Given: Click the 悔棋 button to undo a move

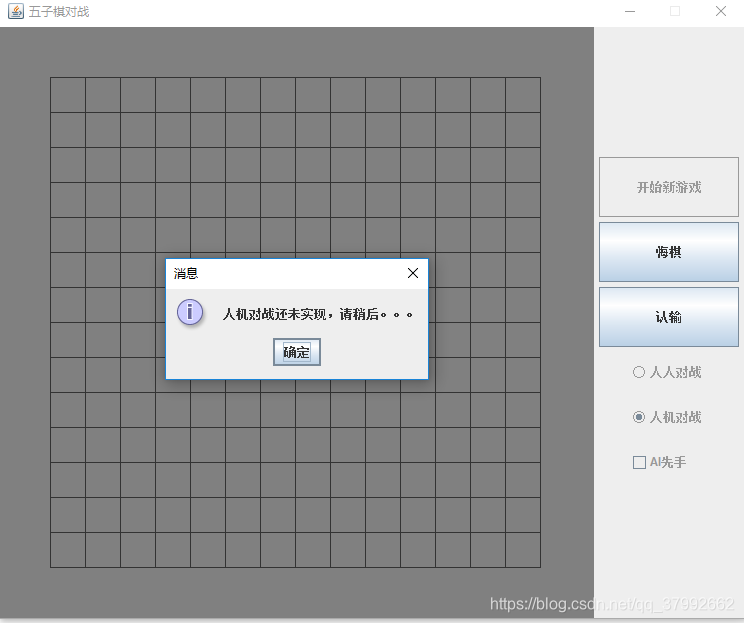Looking at the screenshot, I should coord(669,252).
